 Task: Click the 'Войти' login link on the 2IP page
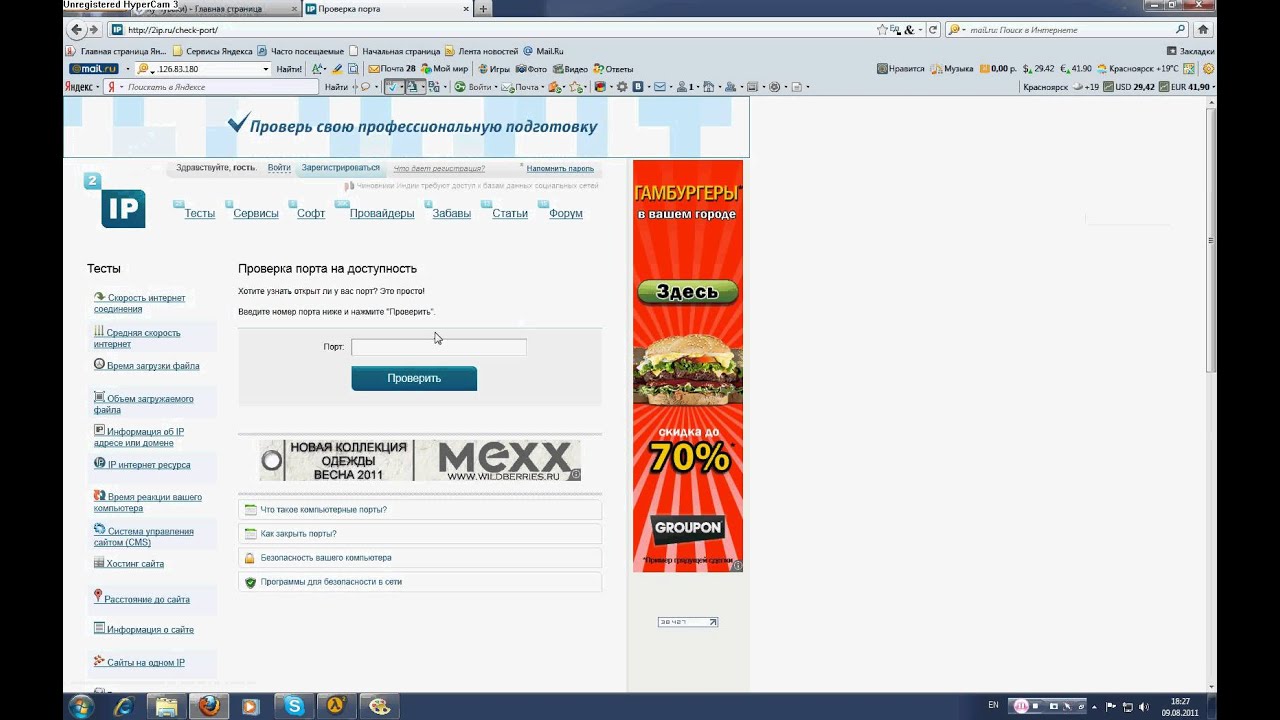point(279,168)
